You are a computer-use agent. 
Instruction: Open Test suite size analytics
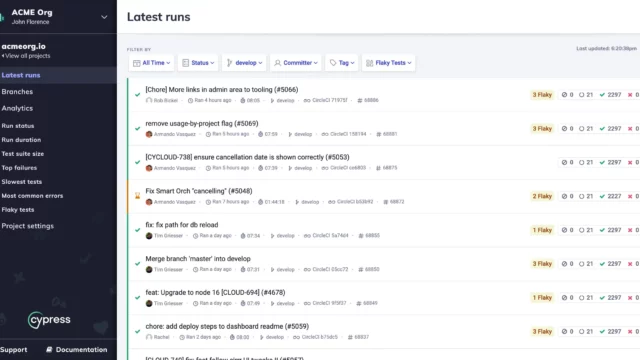(x=22, y=154)
